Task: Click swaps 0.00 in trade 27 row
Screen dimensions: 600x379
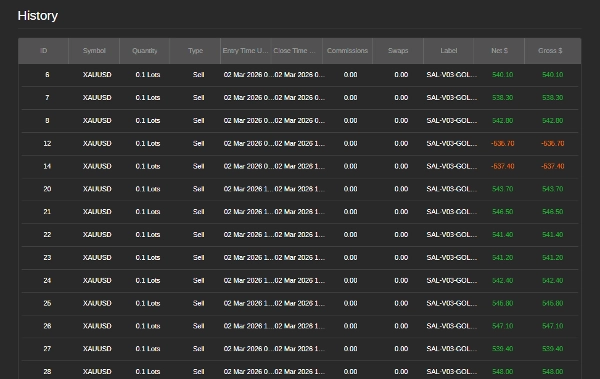Action: click(x=401, y=349)
